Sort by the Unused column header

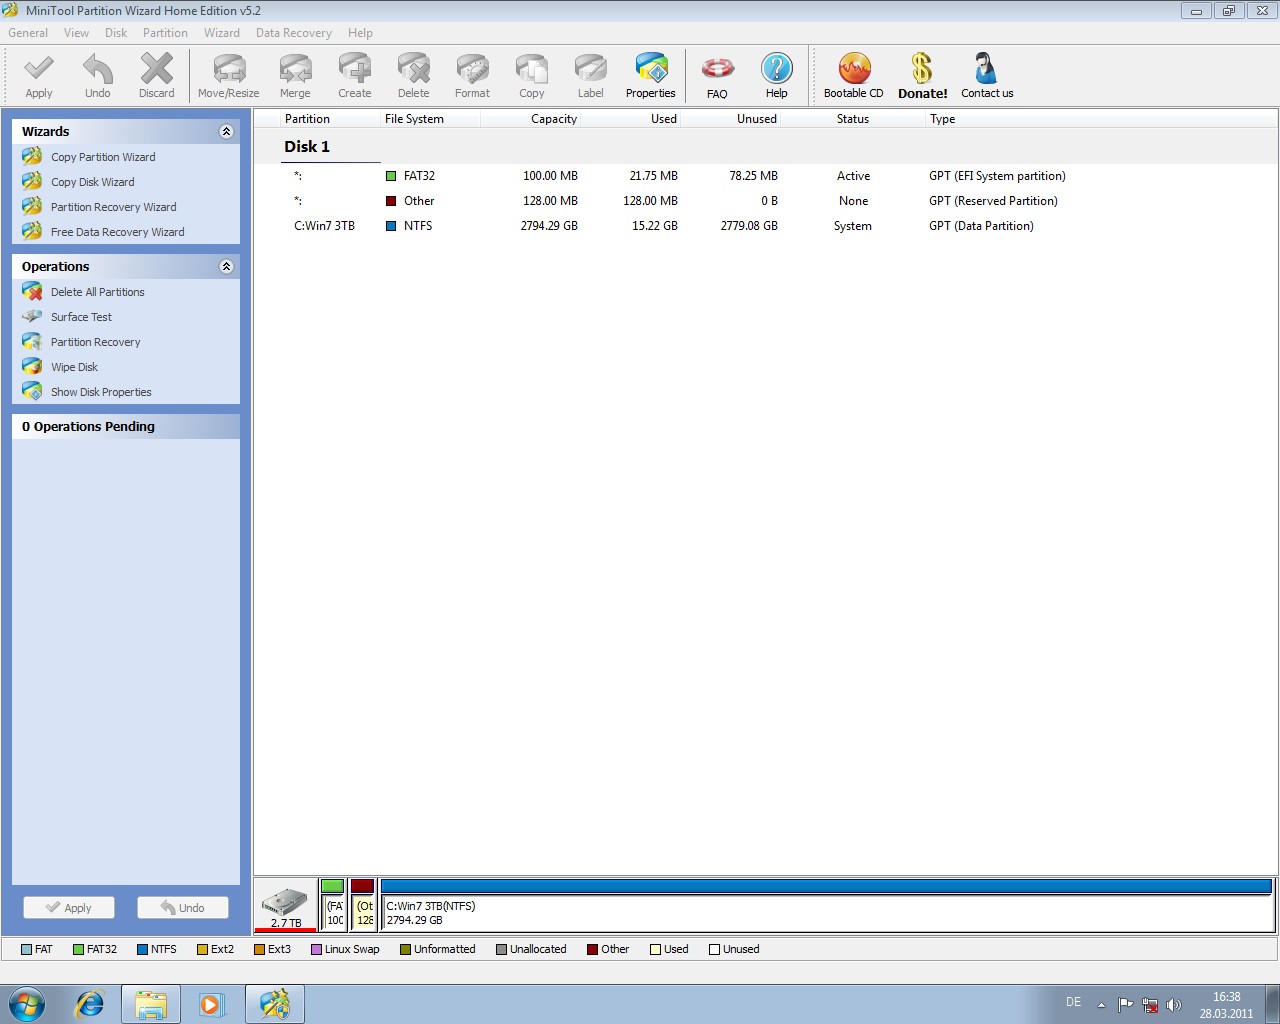[x=731, y=118]
